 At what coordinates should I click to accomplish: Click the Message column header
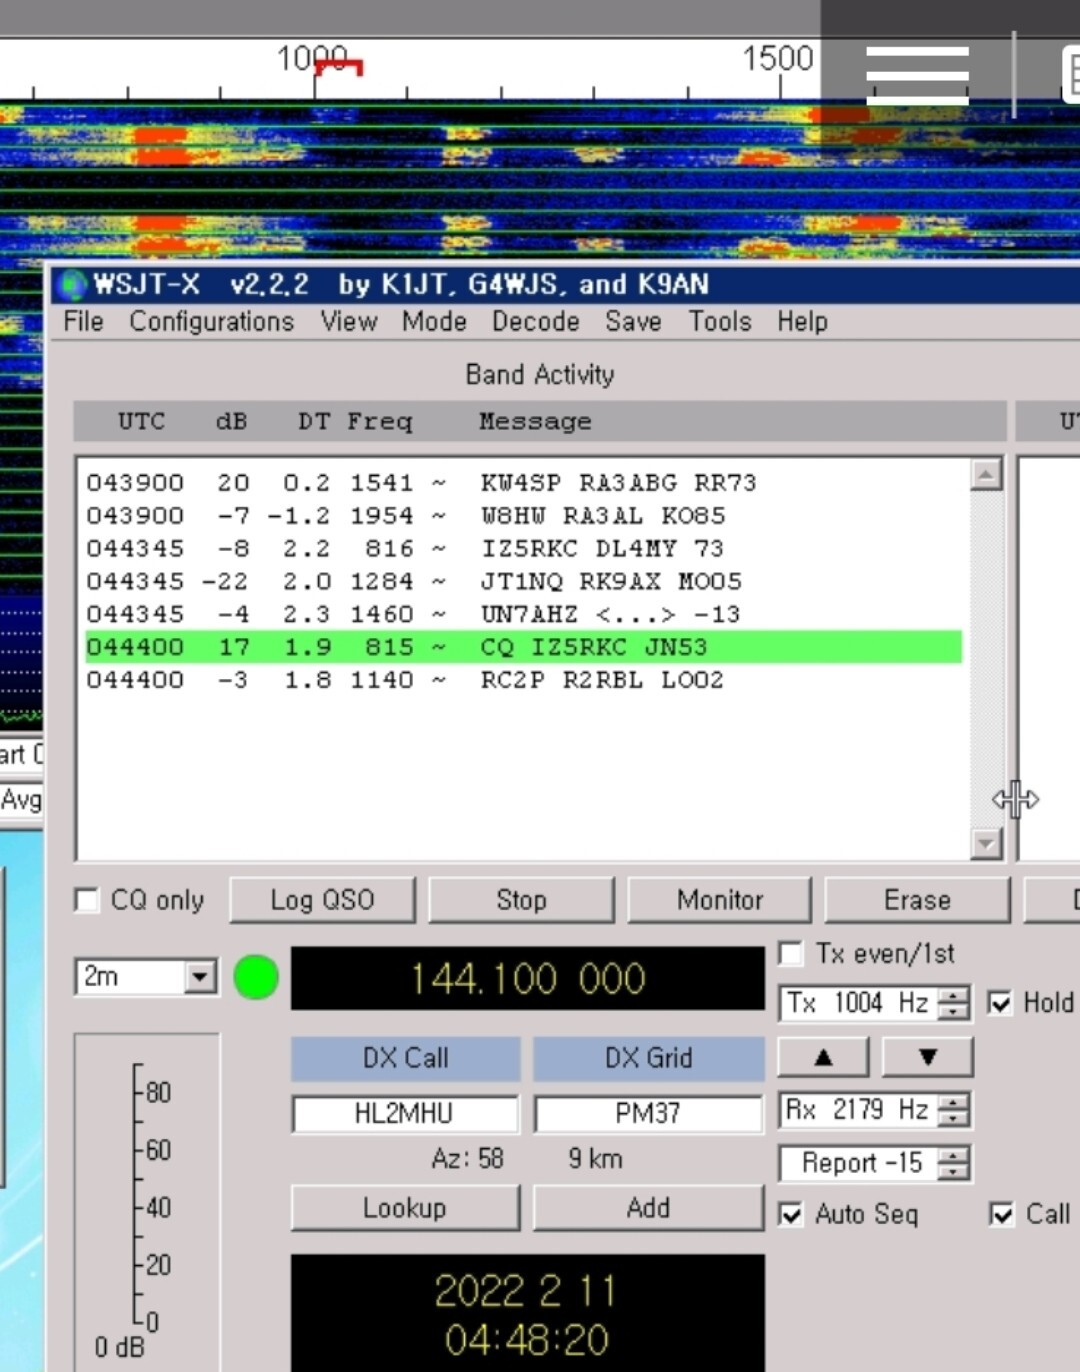point(535,422)
